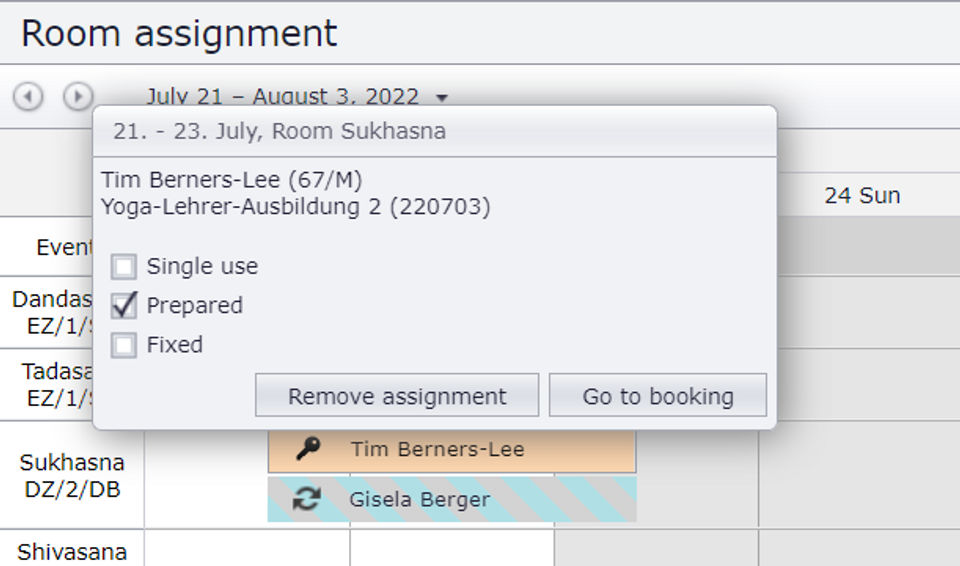Image resolution: width=960 pixels, height=566 pixels.
Task: Open the date range dropdown arrow
Action: 442,98
